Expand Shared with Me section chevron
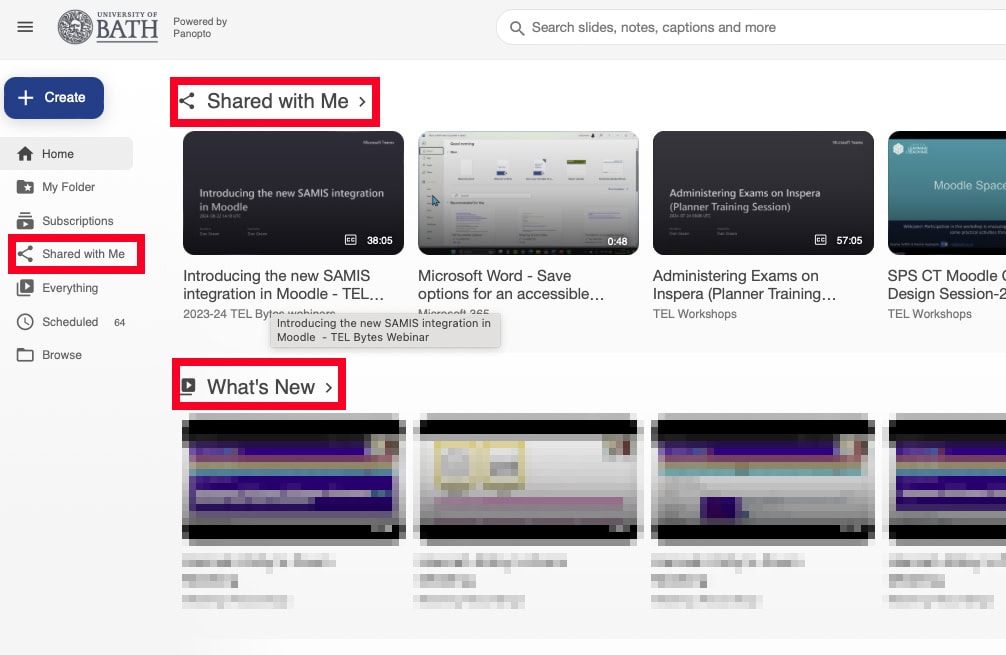The height and width of the screenshot is (655, 1006). tap(362, 101)
